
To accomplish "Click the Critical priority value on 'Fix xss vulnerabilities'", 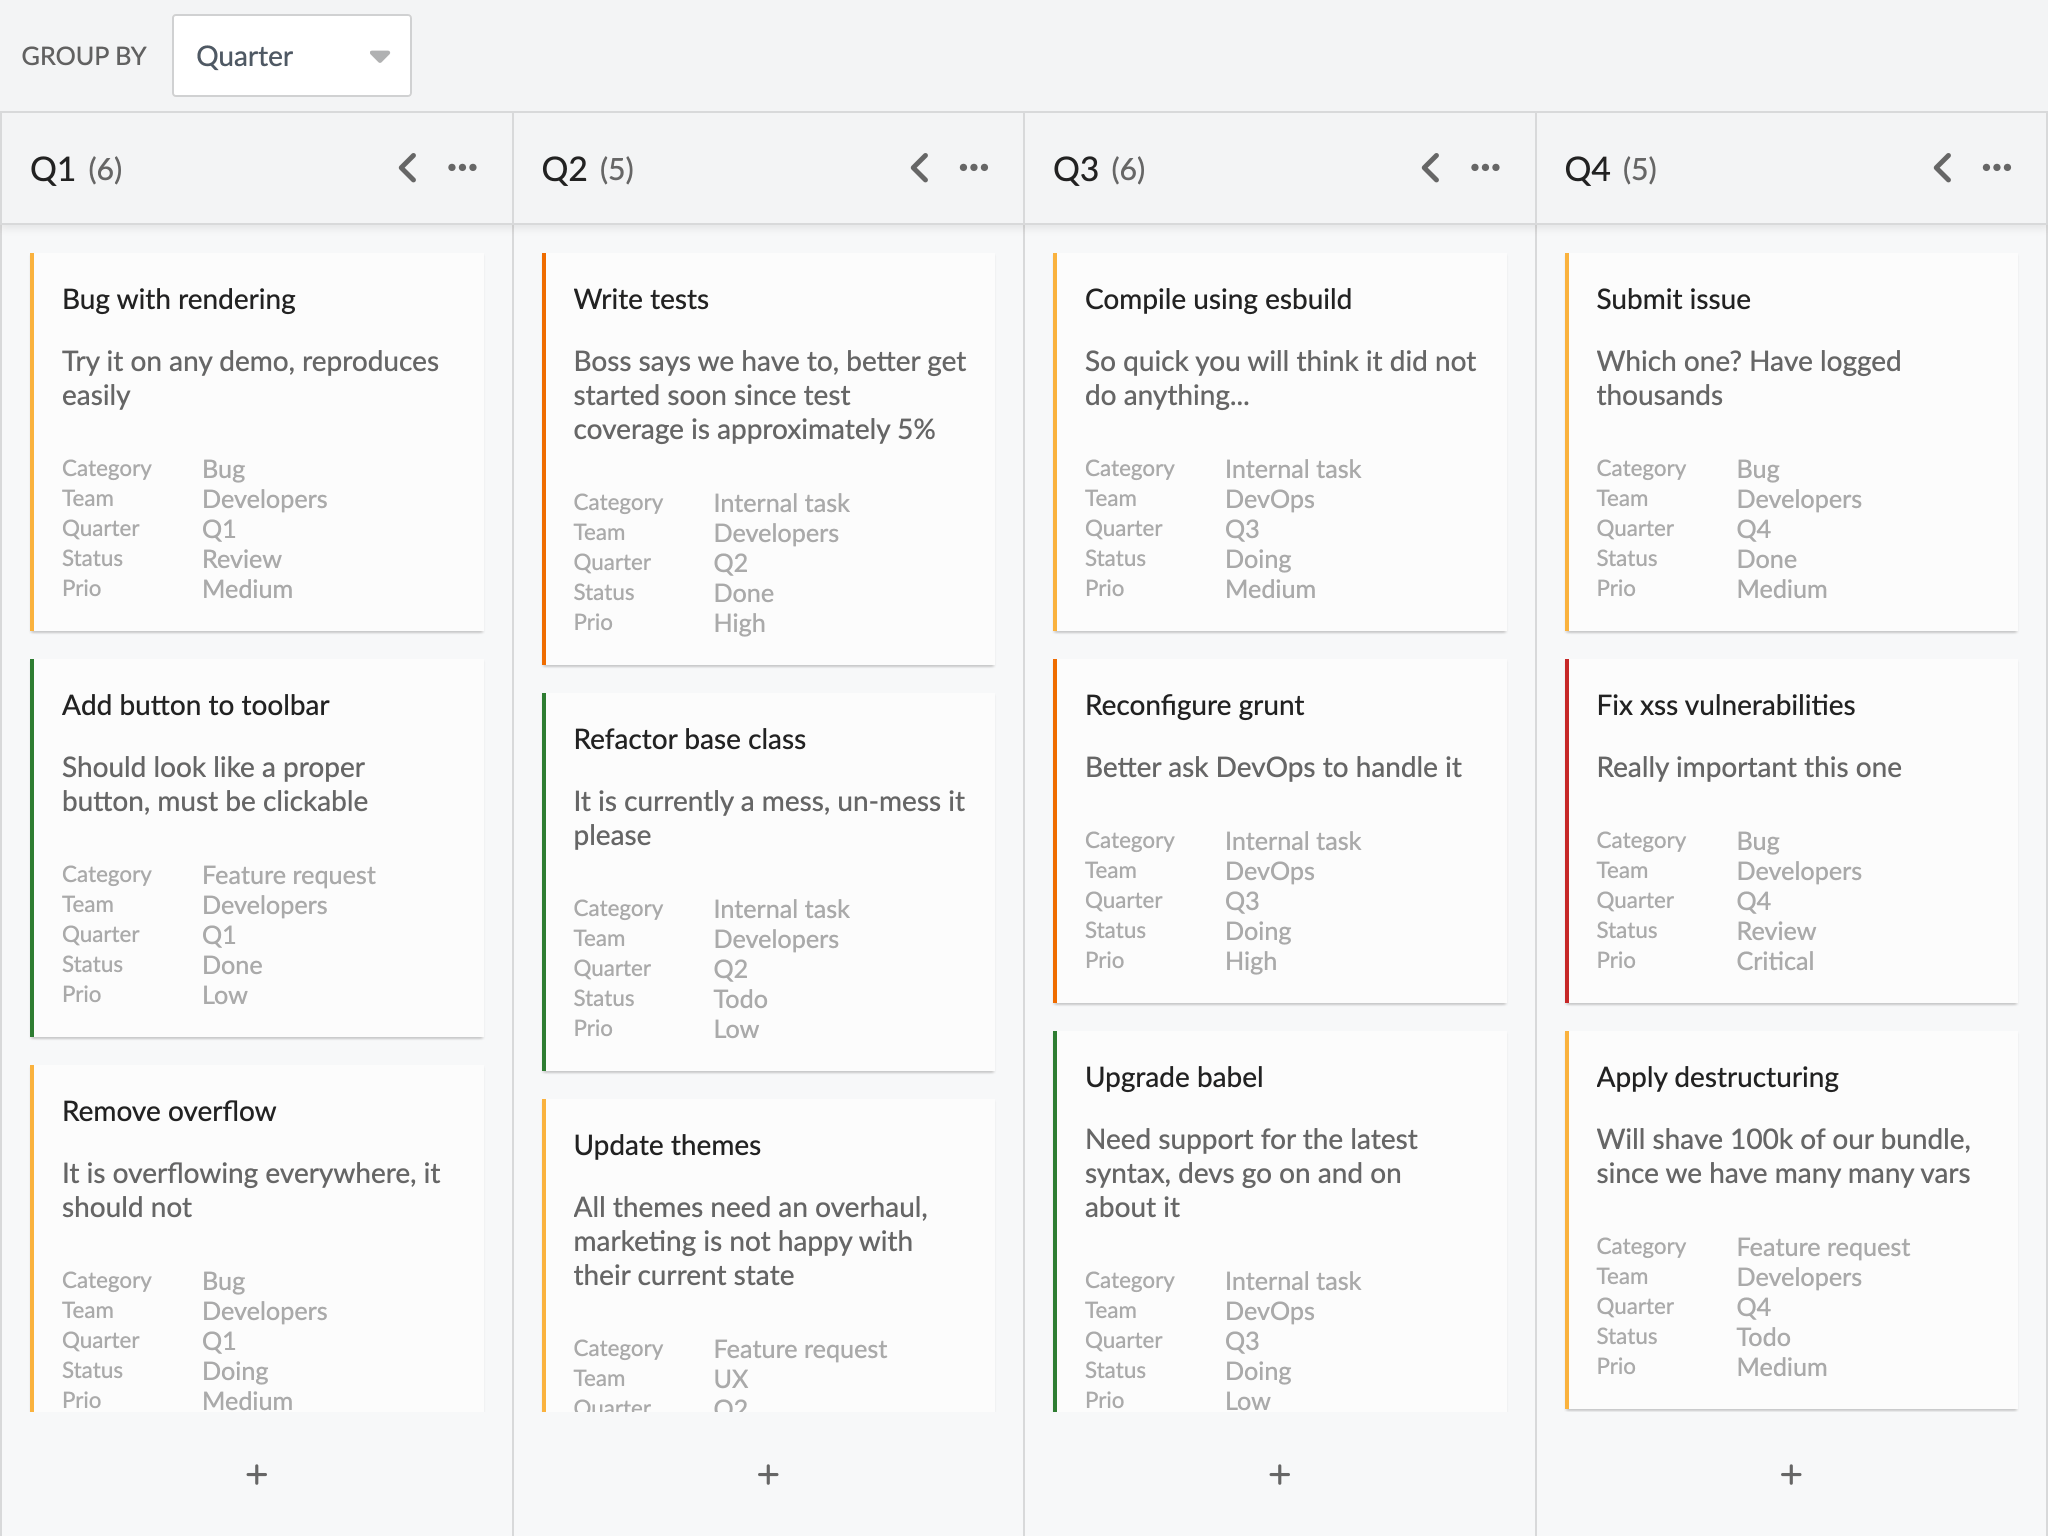I will (1774, 961).
